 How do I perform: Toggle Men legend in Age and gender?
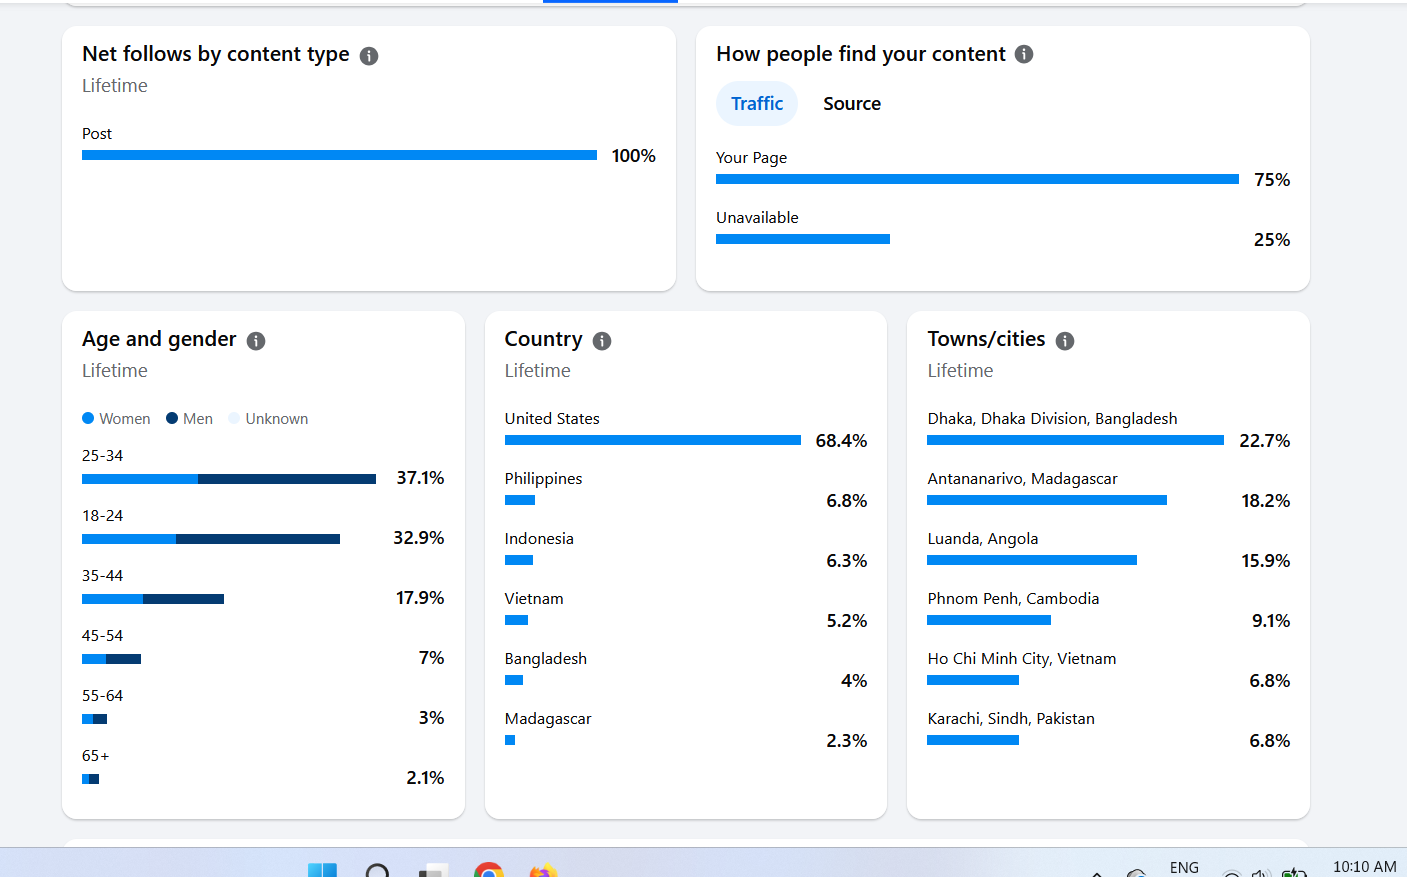click(189, 419)
